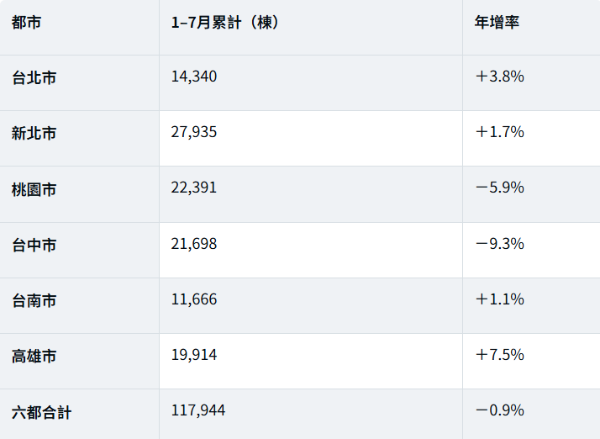Select the 1–7月累計（棟） column header
The width and height of the screenshot is (600, 439).
(225, 22)
